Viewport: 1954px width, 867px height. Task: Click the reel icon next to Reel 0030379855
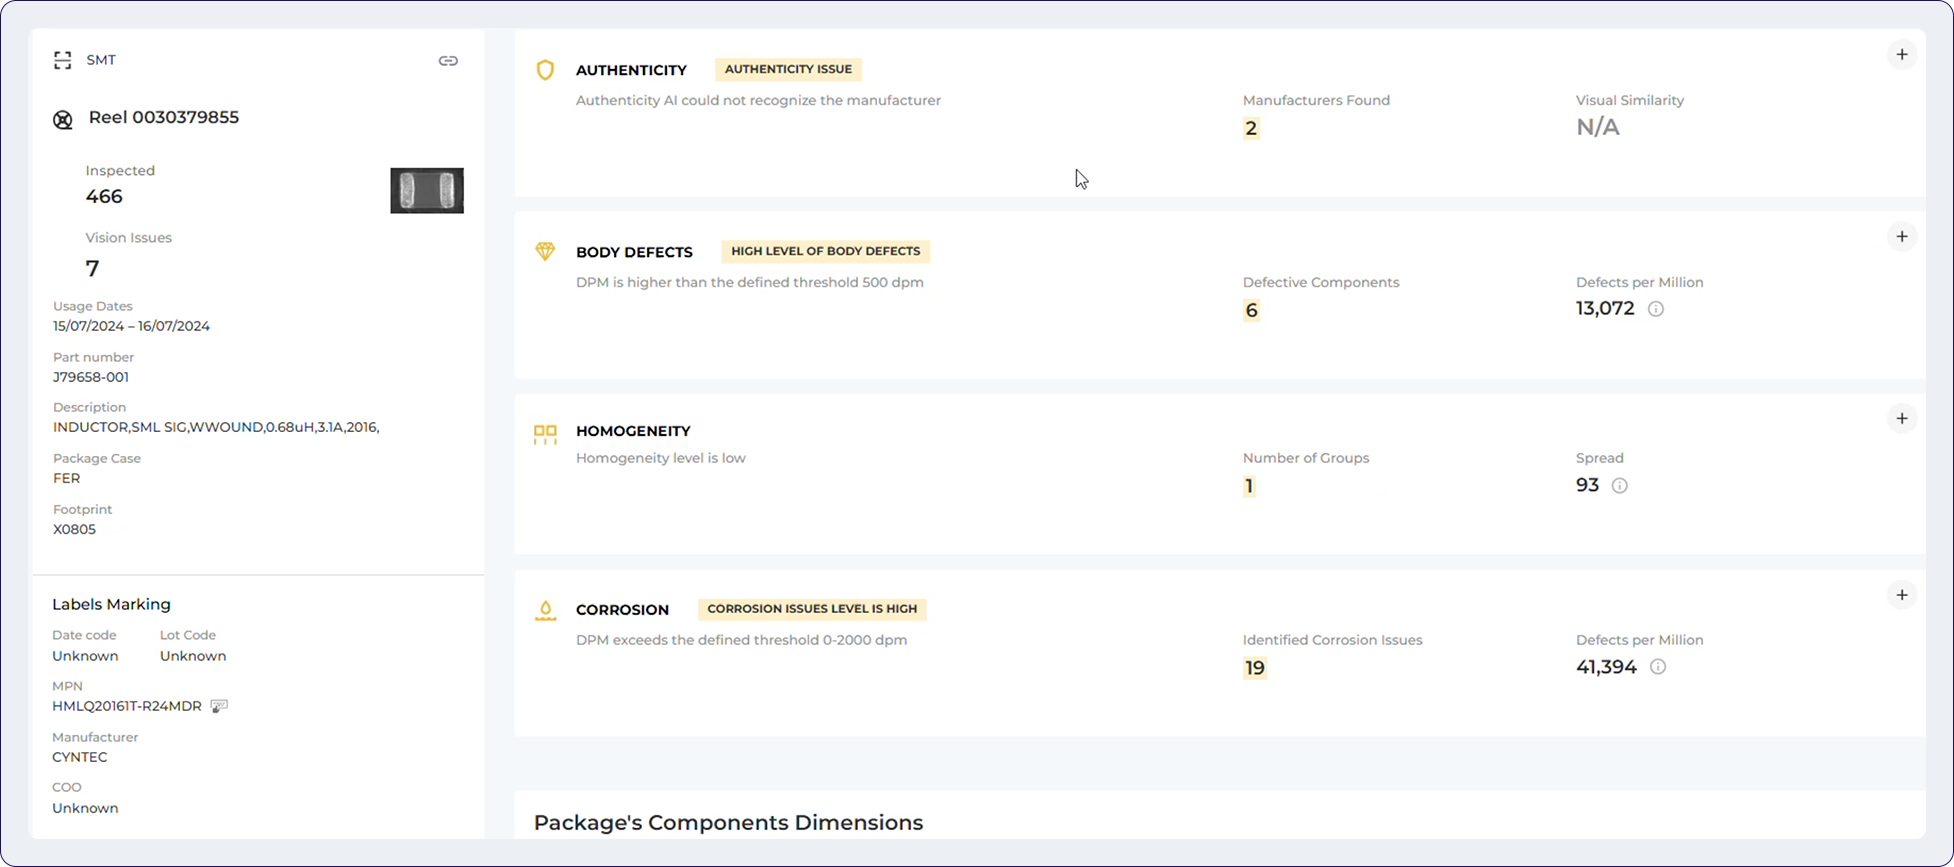(63, 120)
